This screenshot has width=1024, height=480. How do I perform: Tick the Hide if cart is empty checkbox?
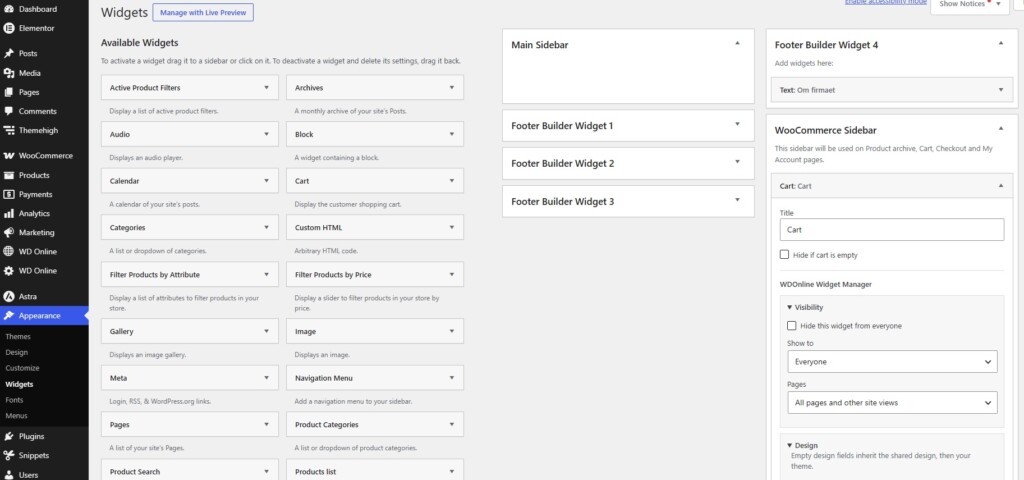pyautogui.click(x=784, y=255)
